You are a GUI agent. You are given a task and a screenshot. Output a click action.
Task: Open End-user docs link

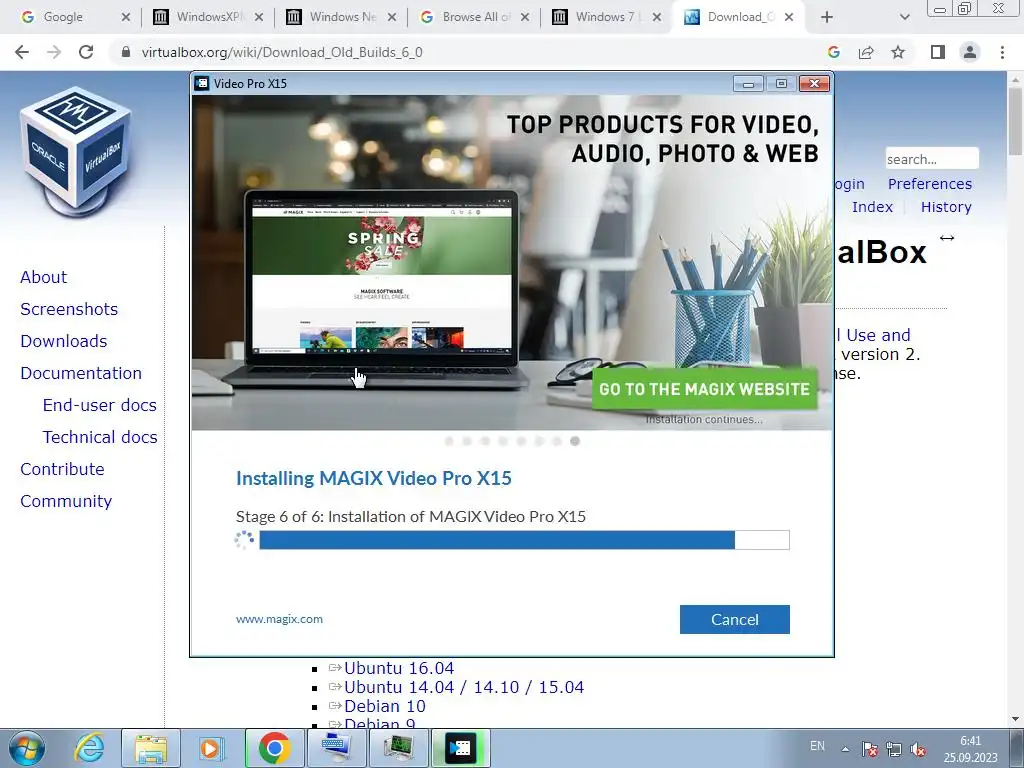pyautogui.click(x=100, y=405)
